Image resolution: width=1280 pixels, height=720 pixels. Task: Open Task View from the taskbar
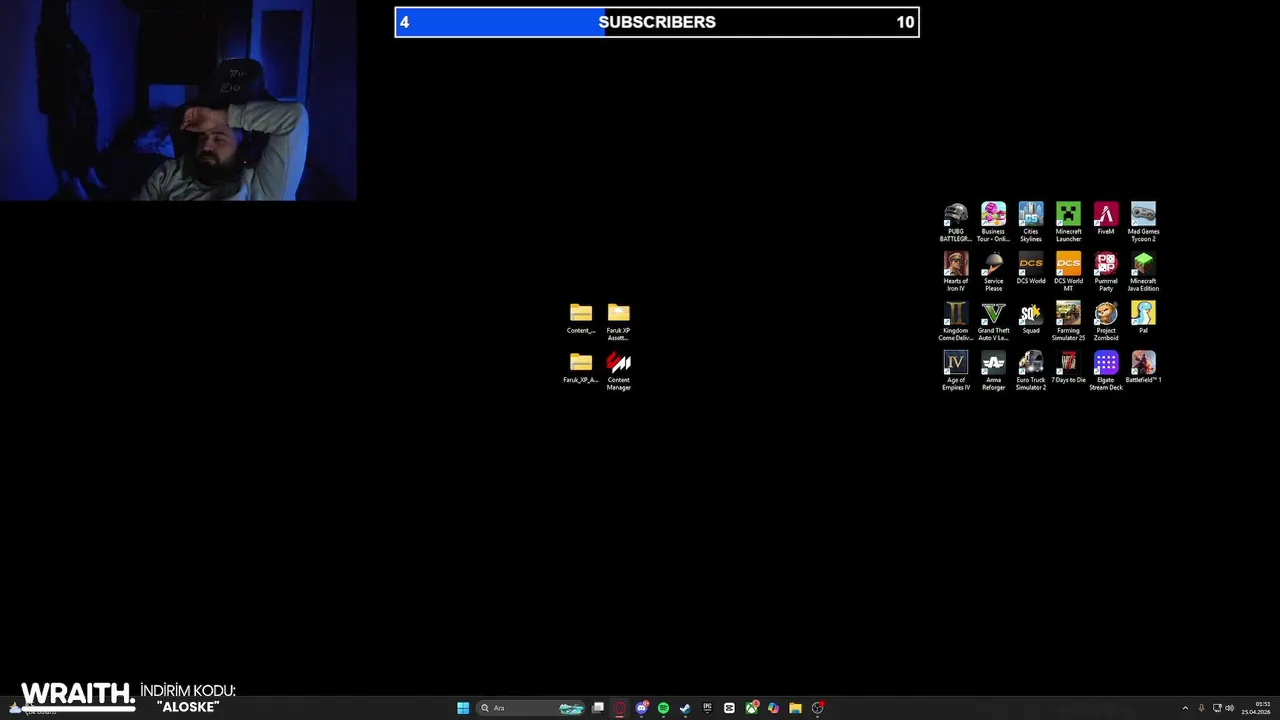point(598,708)
